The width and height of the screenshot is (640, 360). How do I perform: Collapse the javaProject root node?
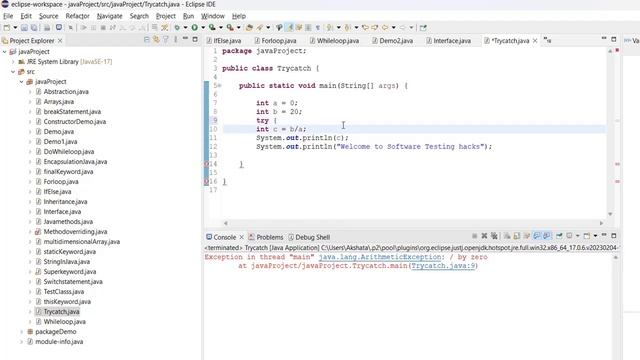[x=4, y=52]
